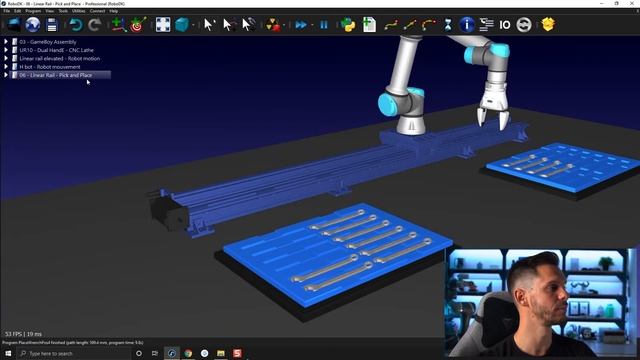Add a new target
This screenshot has height=360, width=640.
138,25
